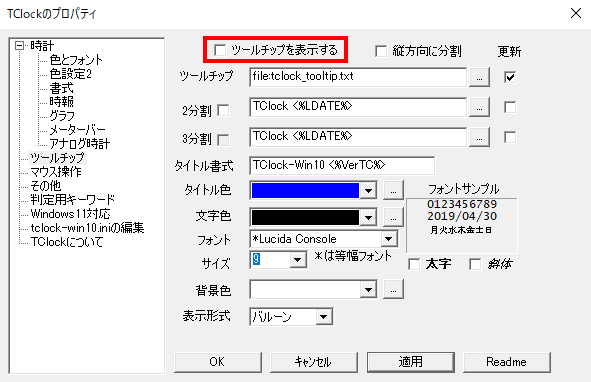
Task: Click the 適用 button
Action: pos(411,362)
